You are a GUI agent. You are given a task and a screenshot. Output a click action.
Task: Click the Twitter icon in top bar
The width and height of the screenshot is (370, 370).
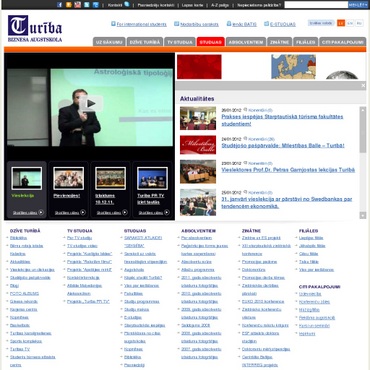[x=87, y=5]
